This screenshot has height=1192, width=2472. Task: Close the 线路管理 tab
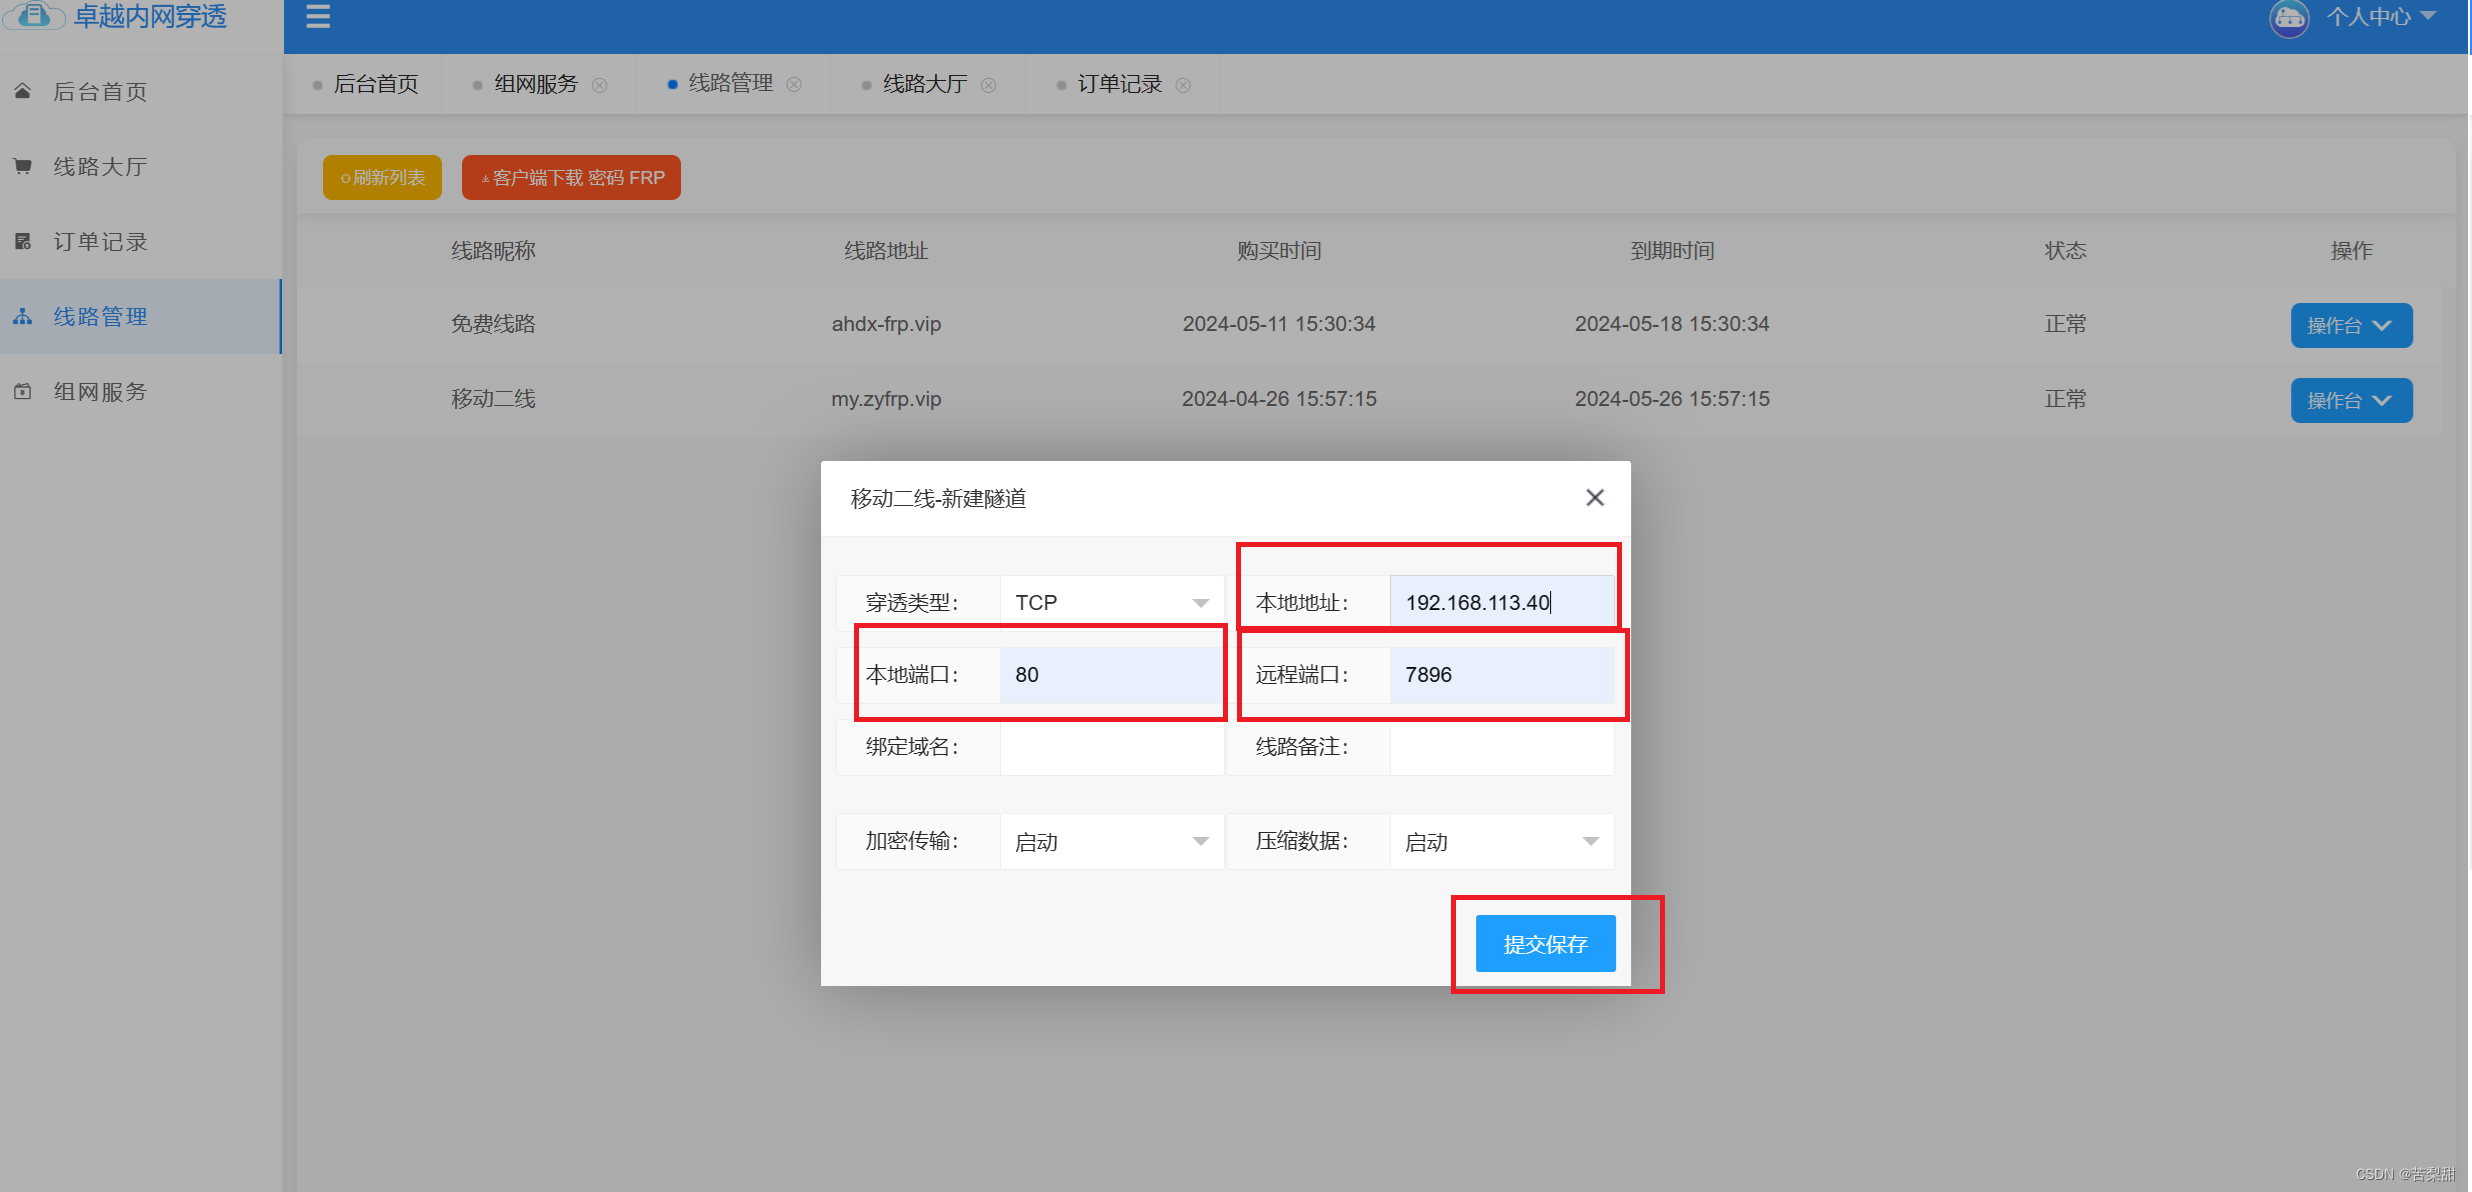(x=794, y=84)
